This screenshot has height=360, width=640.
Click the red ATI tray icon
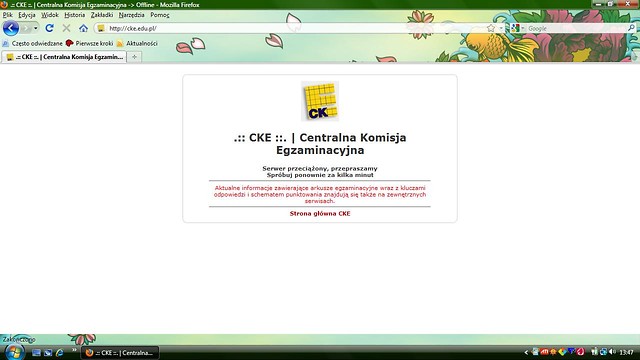click(544, 352)
